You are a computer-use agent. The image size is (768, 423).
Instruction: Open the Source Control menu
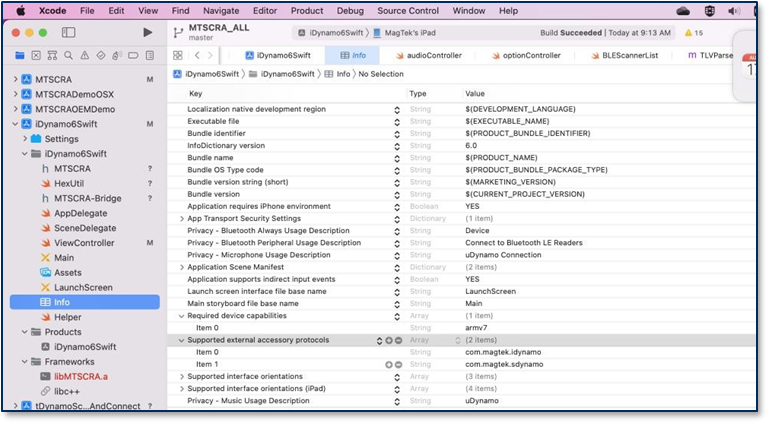pyautogui.click(x=408, y=11)
